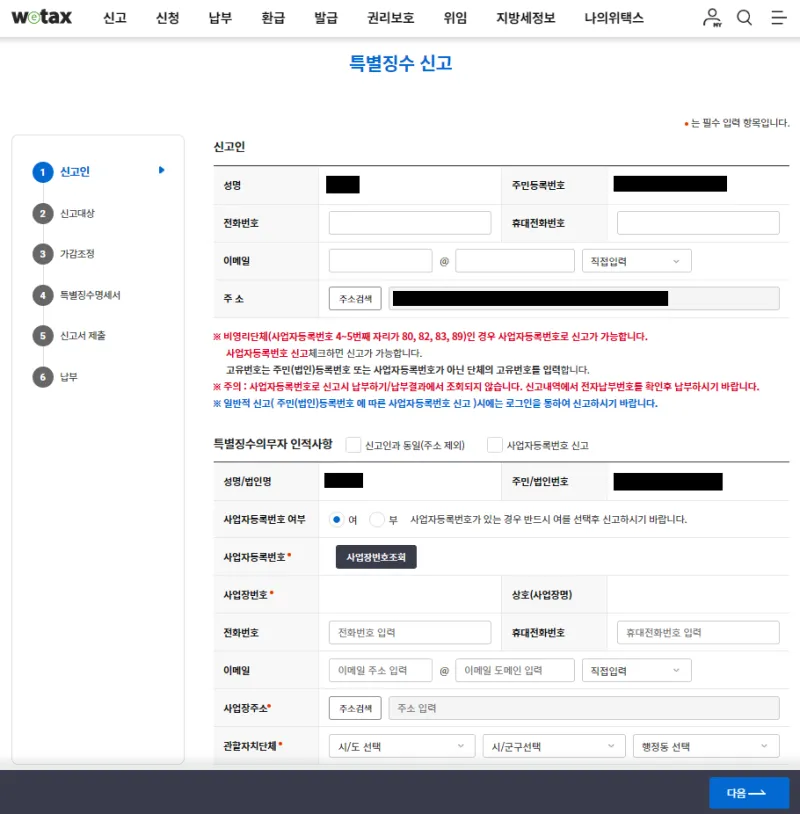Click 주소검색 button for 사업장주소
The height and width of the screenshot is (814, 800).
click(x=355, y=708)
